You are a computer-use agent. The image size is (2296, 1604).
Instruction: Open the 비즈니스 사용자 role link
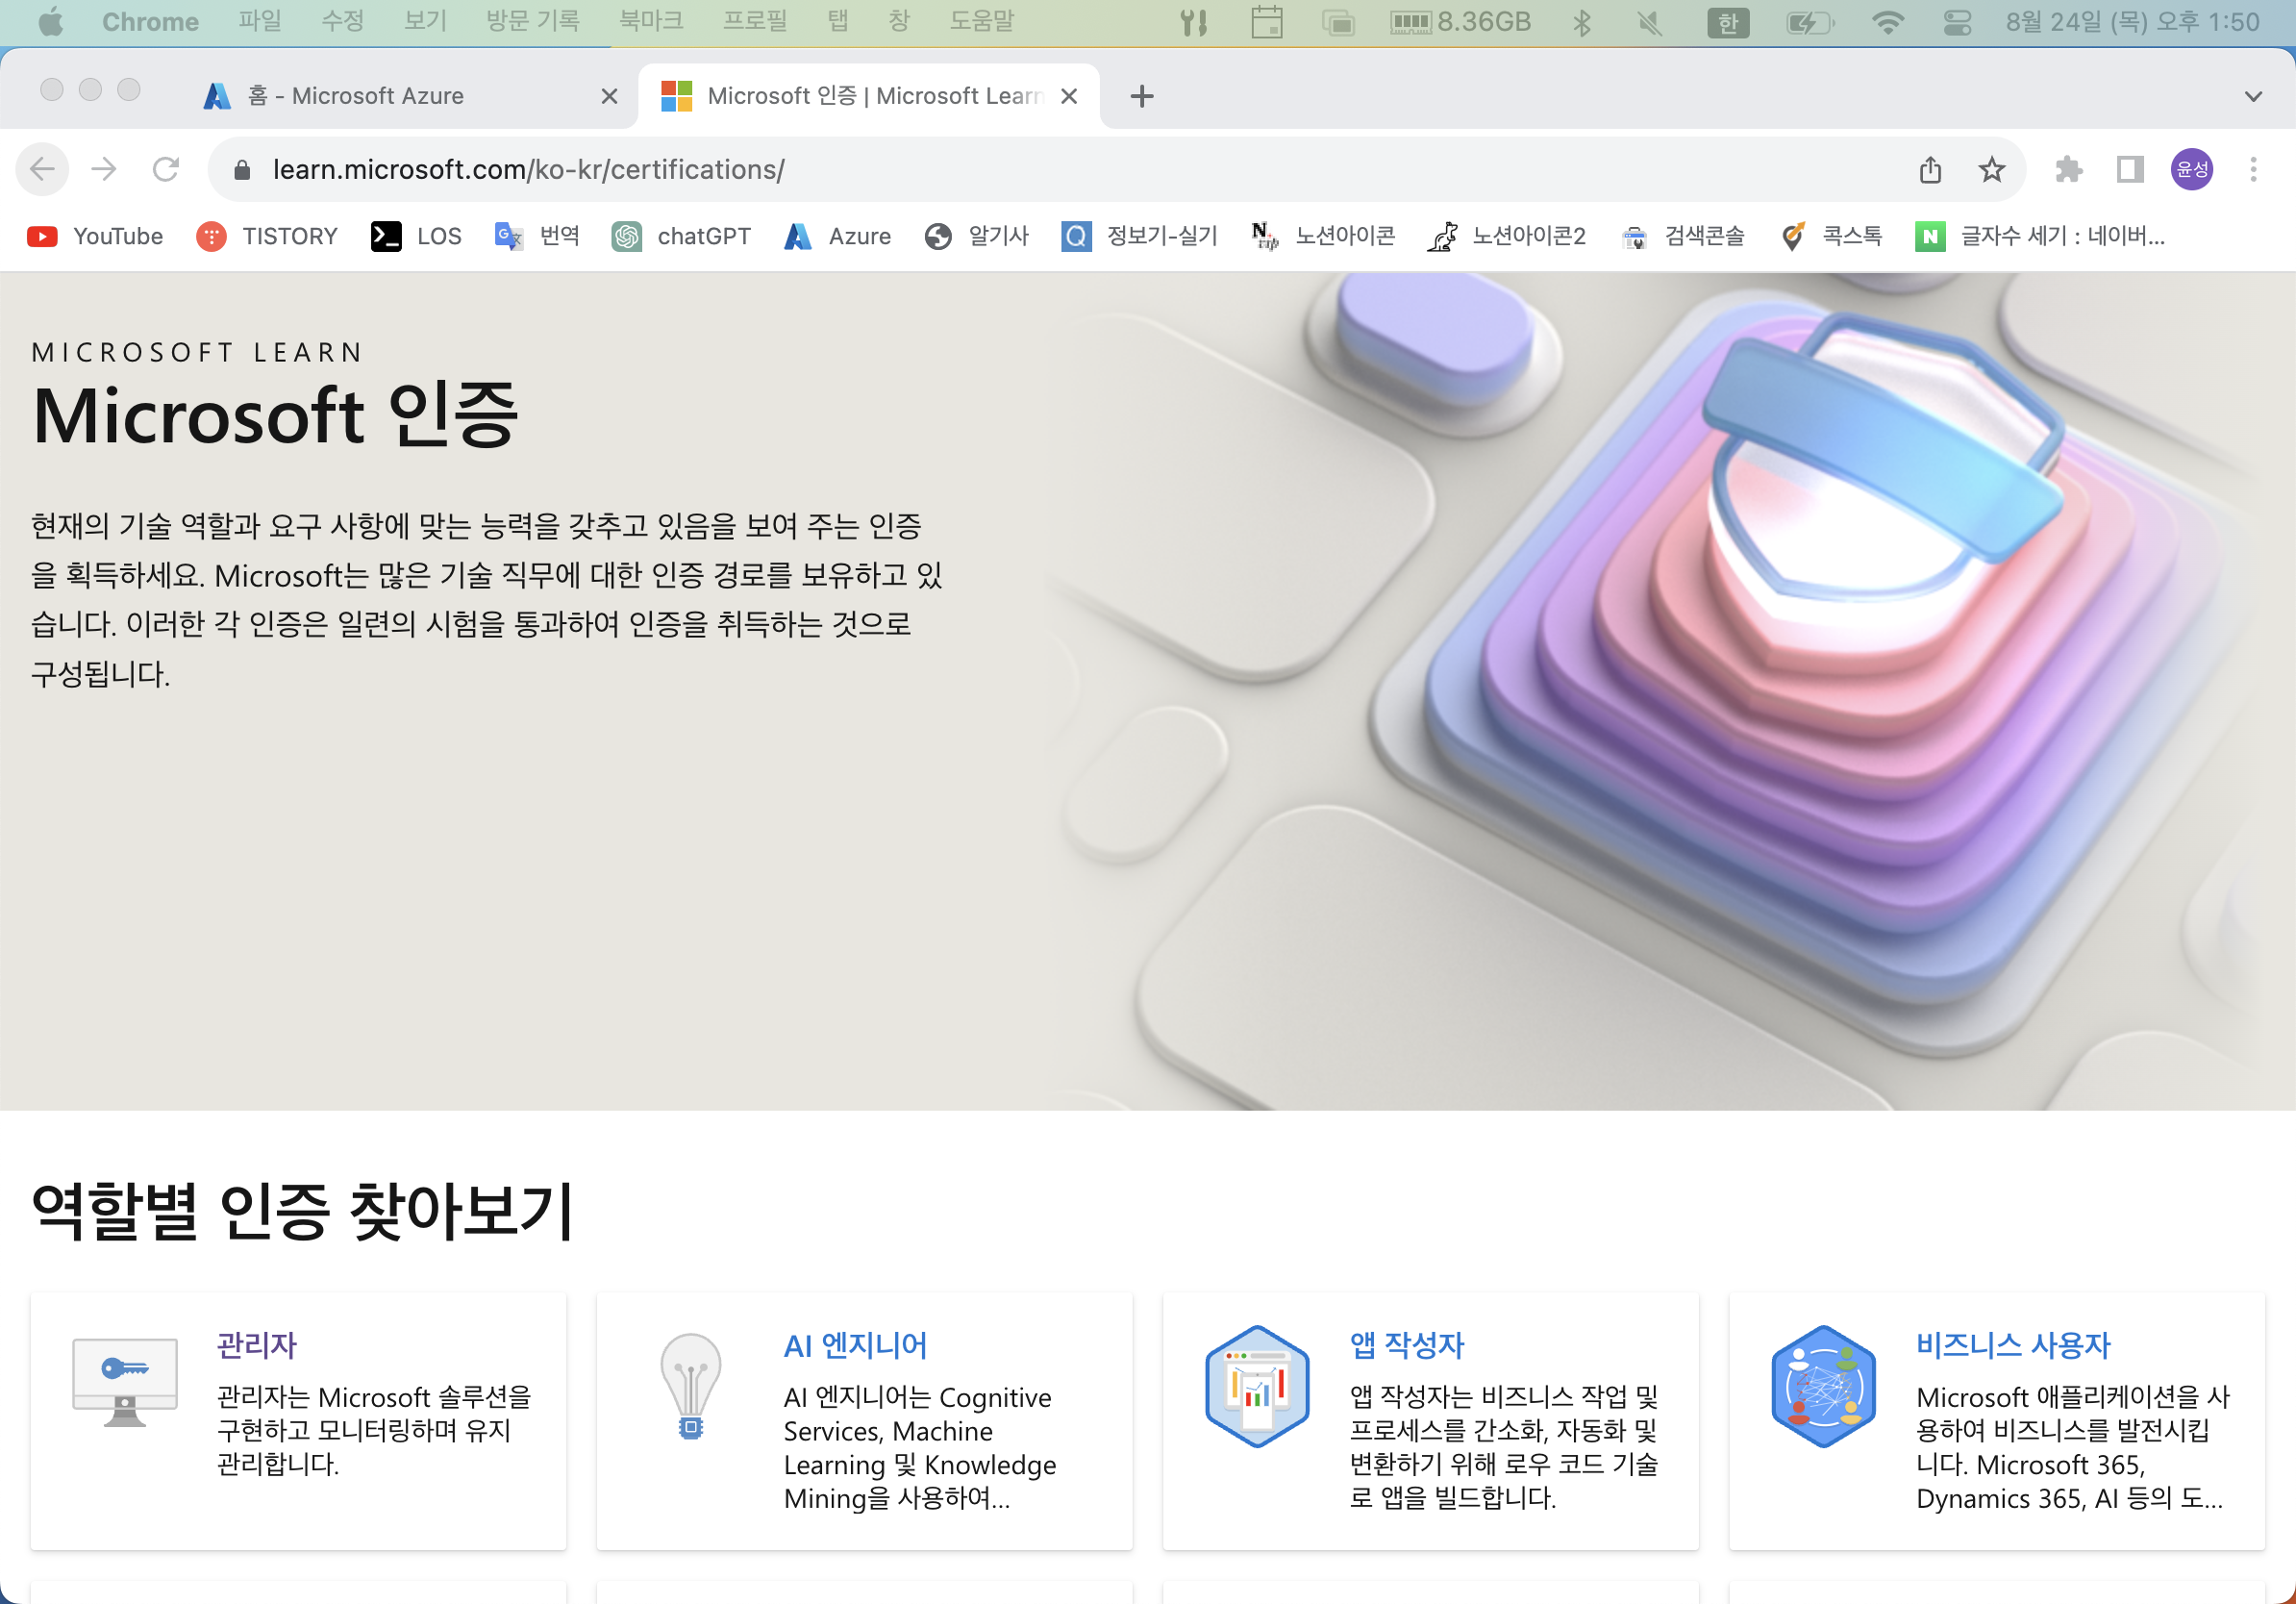[x=2012, y=1345]
